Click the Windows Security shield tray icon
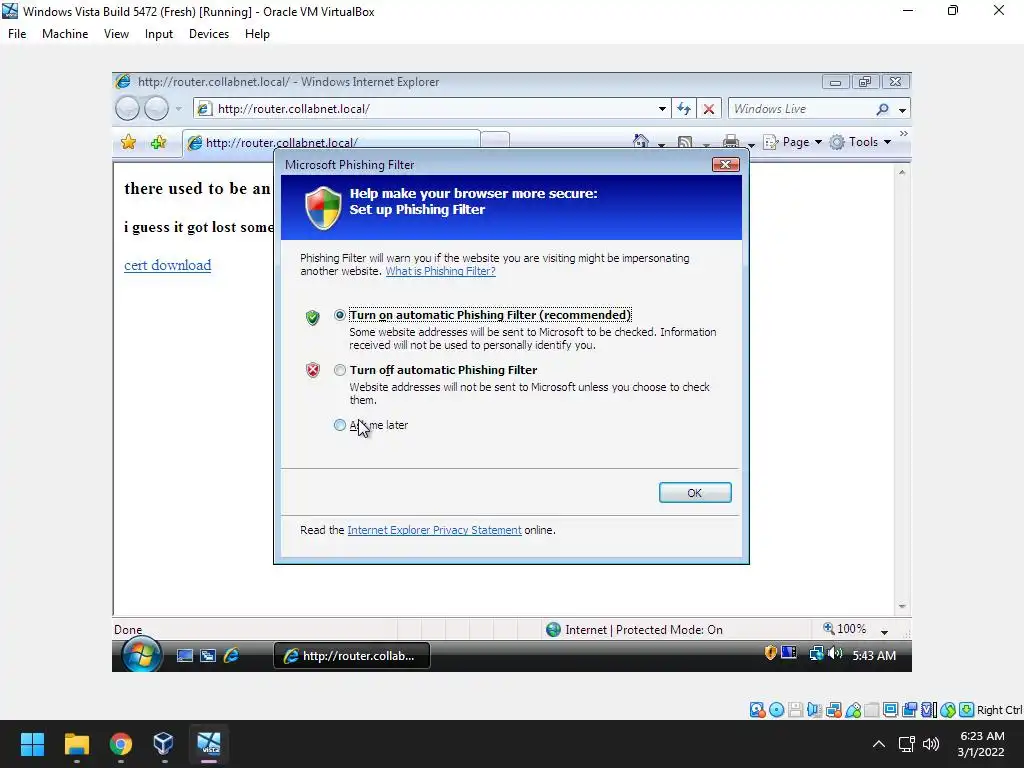 [771, 652]
